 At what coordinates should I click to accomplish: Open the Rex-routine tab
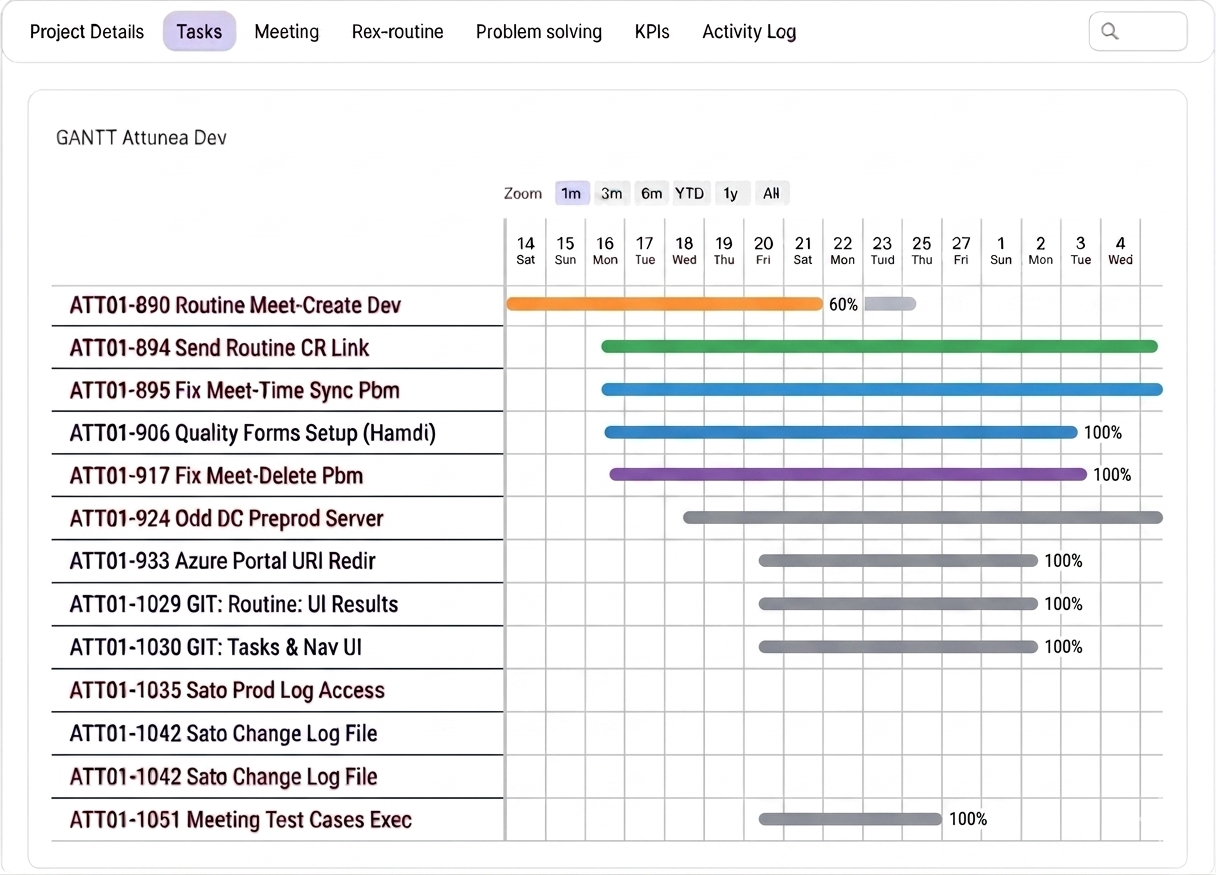coord(397,31)
